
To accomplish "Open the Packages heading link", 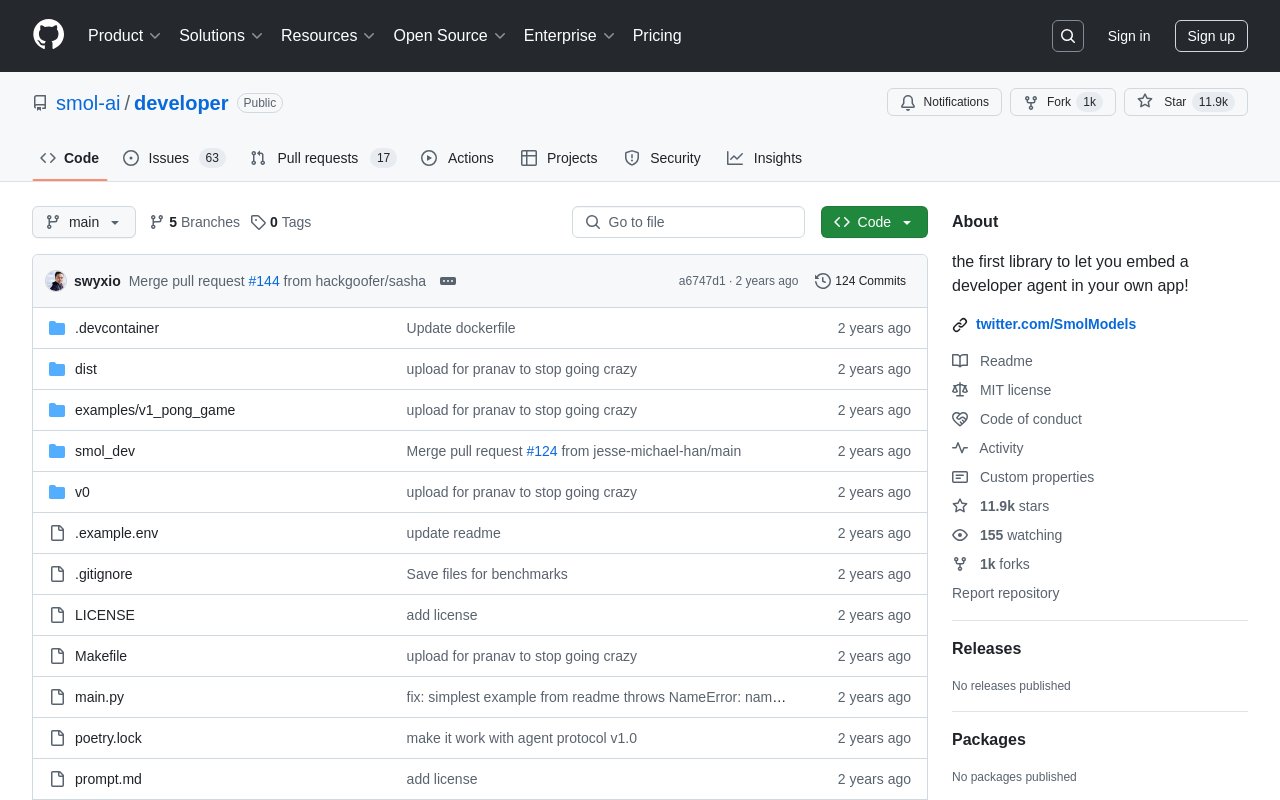I will pyautogui.click(x=988, y=740).
